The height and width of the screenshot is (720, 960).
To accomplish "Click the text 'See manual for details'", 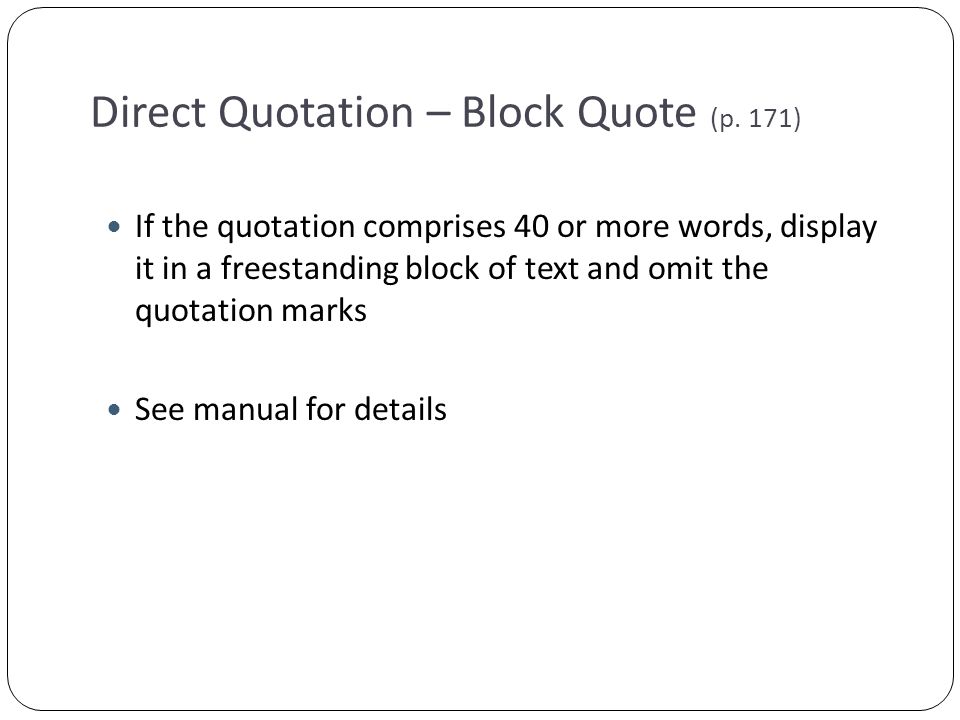I will pyautogui.click(x=290, y=409).
